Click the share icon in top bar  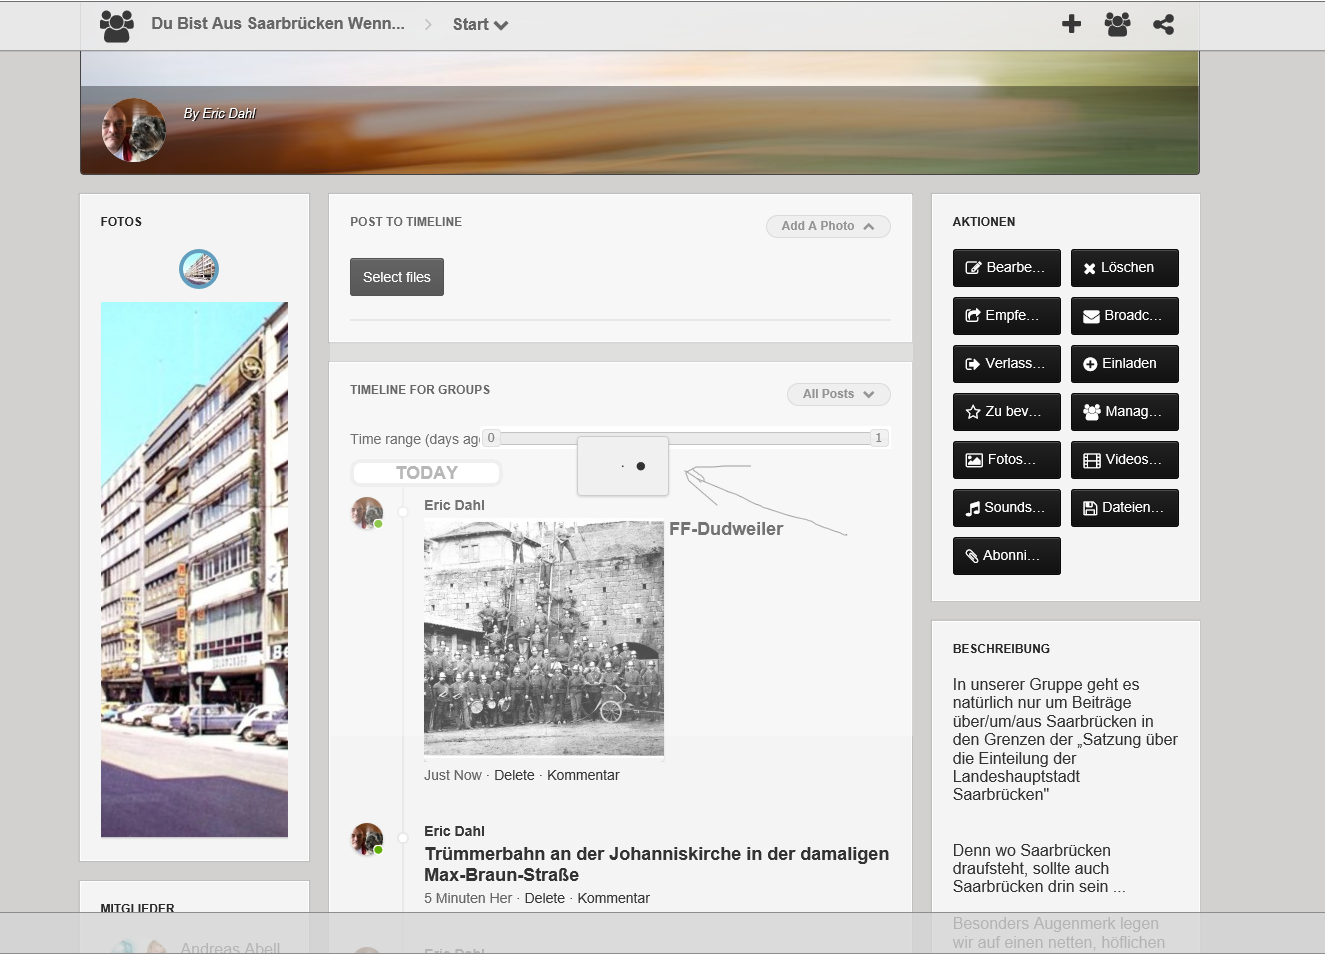click(x=1163, y=24)
